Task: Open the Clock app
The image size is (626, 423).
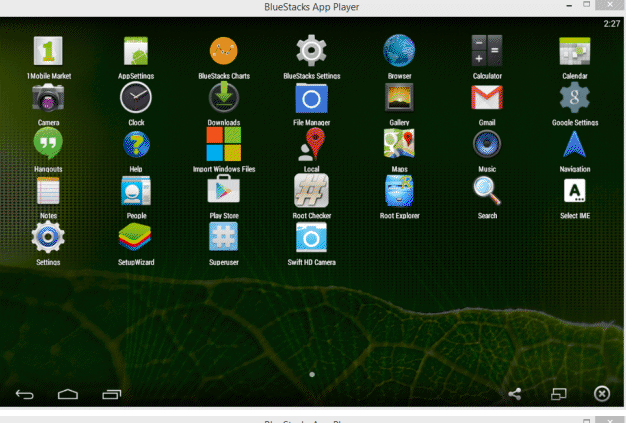Action: (x=136, y=97)
